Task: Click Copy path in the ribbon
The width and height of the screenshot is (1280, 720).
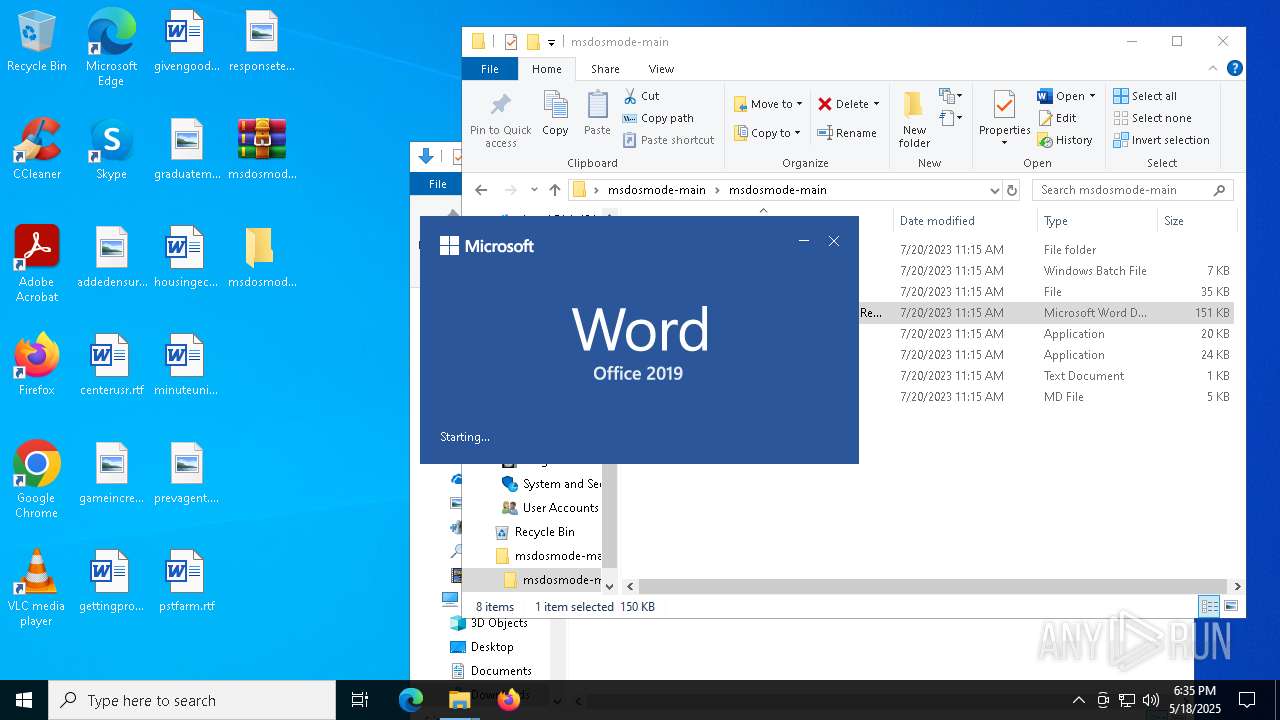Action: click(x=658, y=118)
